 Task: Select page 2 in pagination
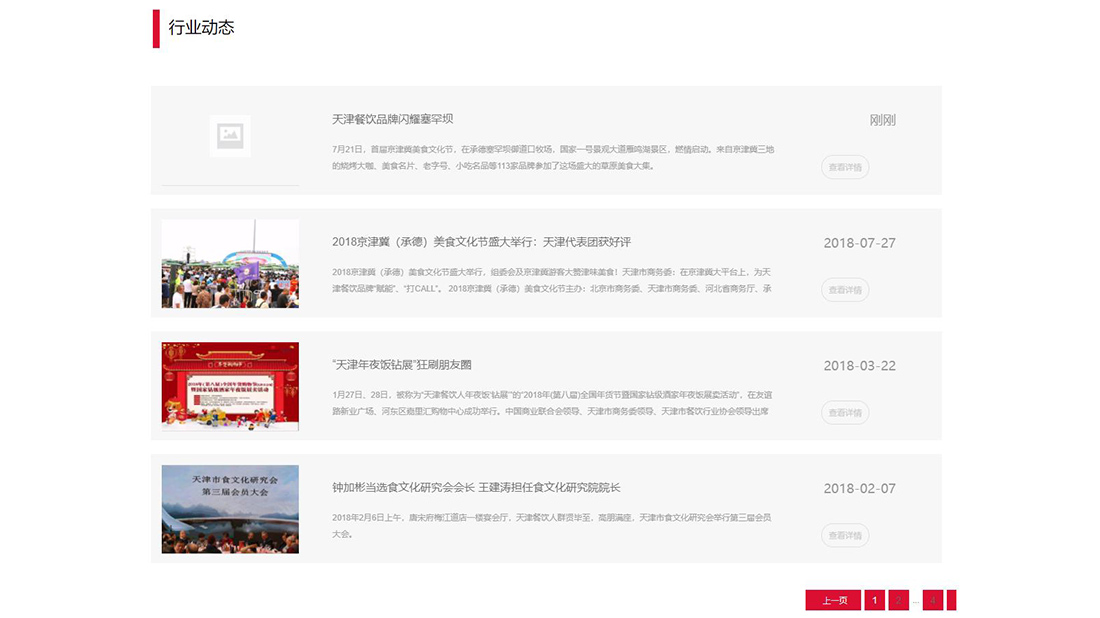[x=899, y=600]
